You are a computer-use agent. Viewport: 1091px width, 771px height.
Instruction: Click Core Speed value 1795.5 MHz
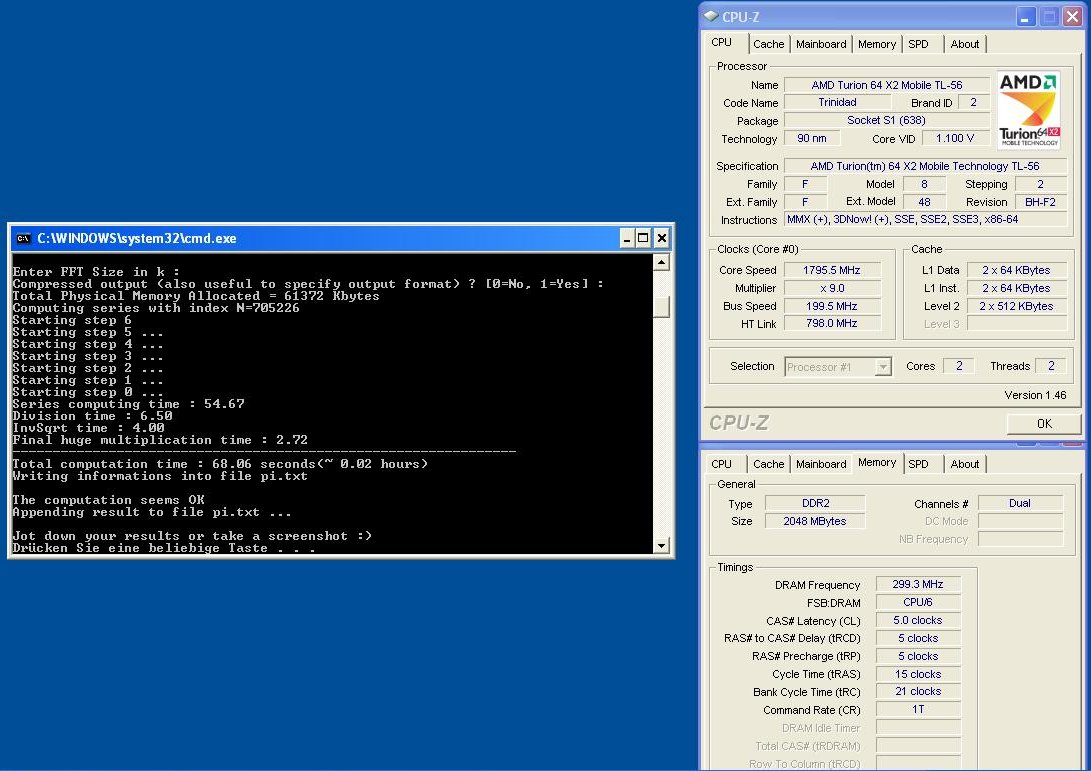click(831, 270)
